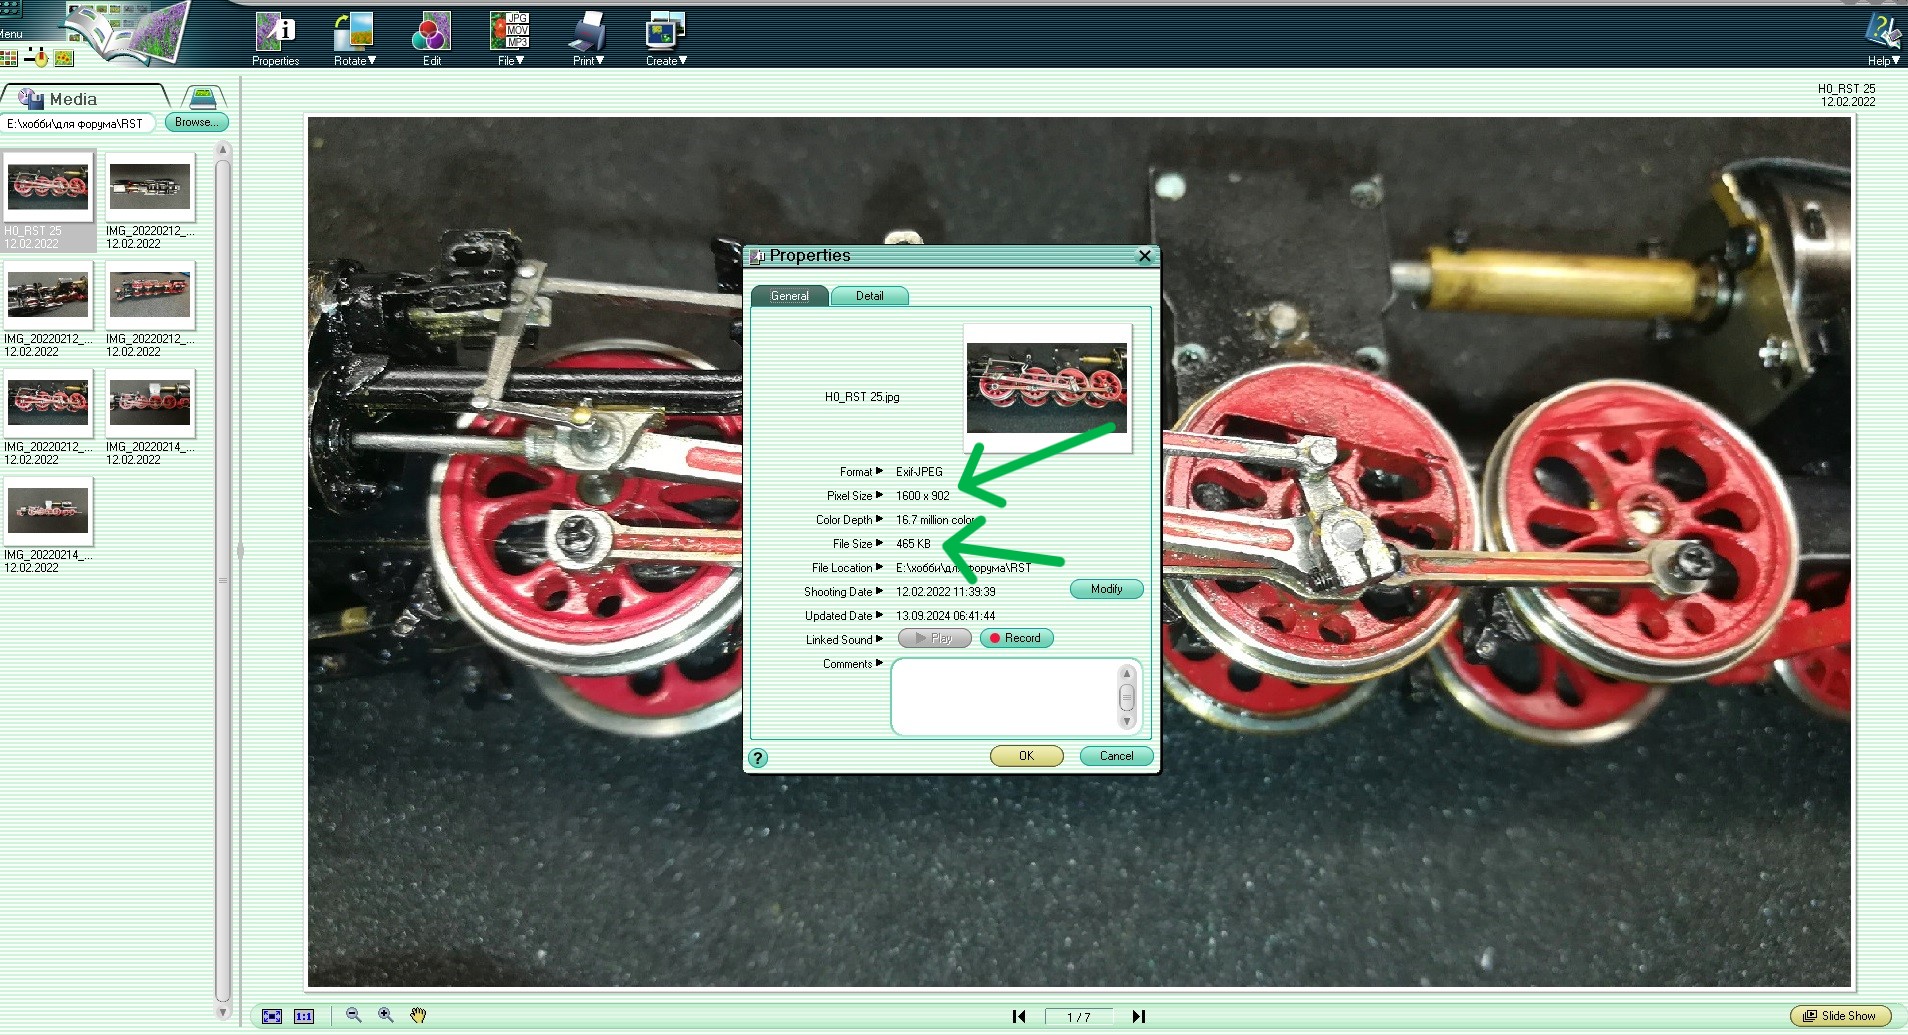Switch to the Detail tab
1908x1035 pixels.
(x=869, y=296)
